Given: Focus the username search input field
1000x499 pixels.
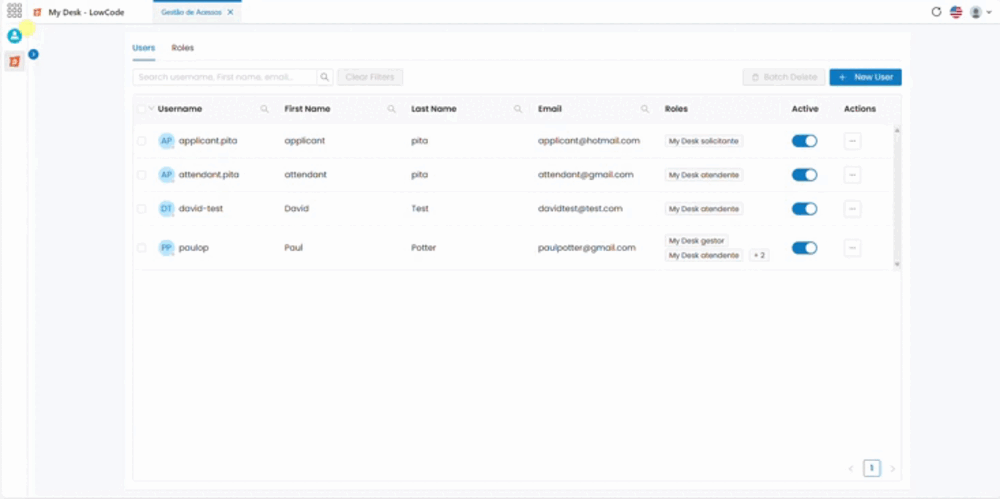Looking at the screenshot, I should tap(225, 77).
